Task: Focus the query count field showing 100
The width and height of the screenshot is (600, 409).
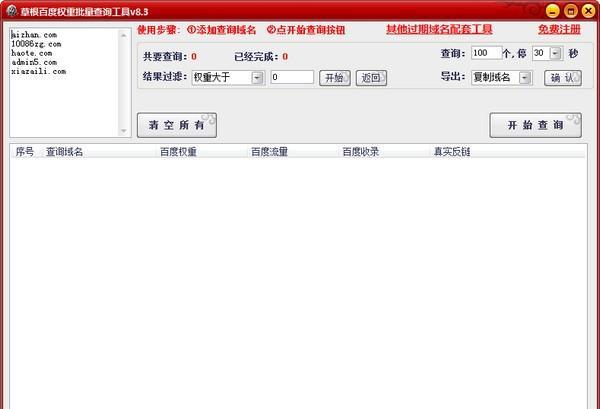Action: [486, 53]
